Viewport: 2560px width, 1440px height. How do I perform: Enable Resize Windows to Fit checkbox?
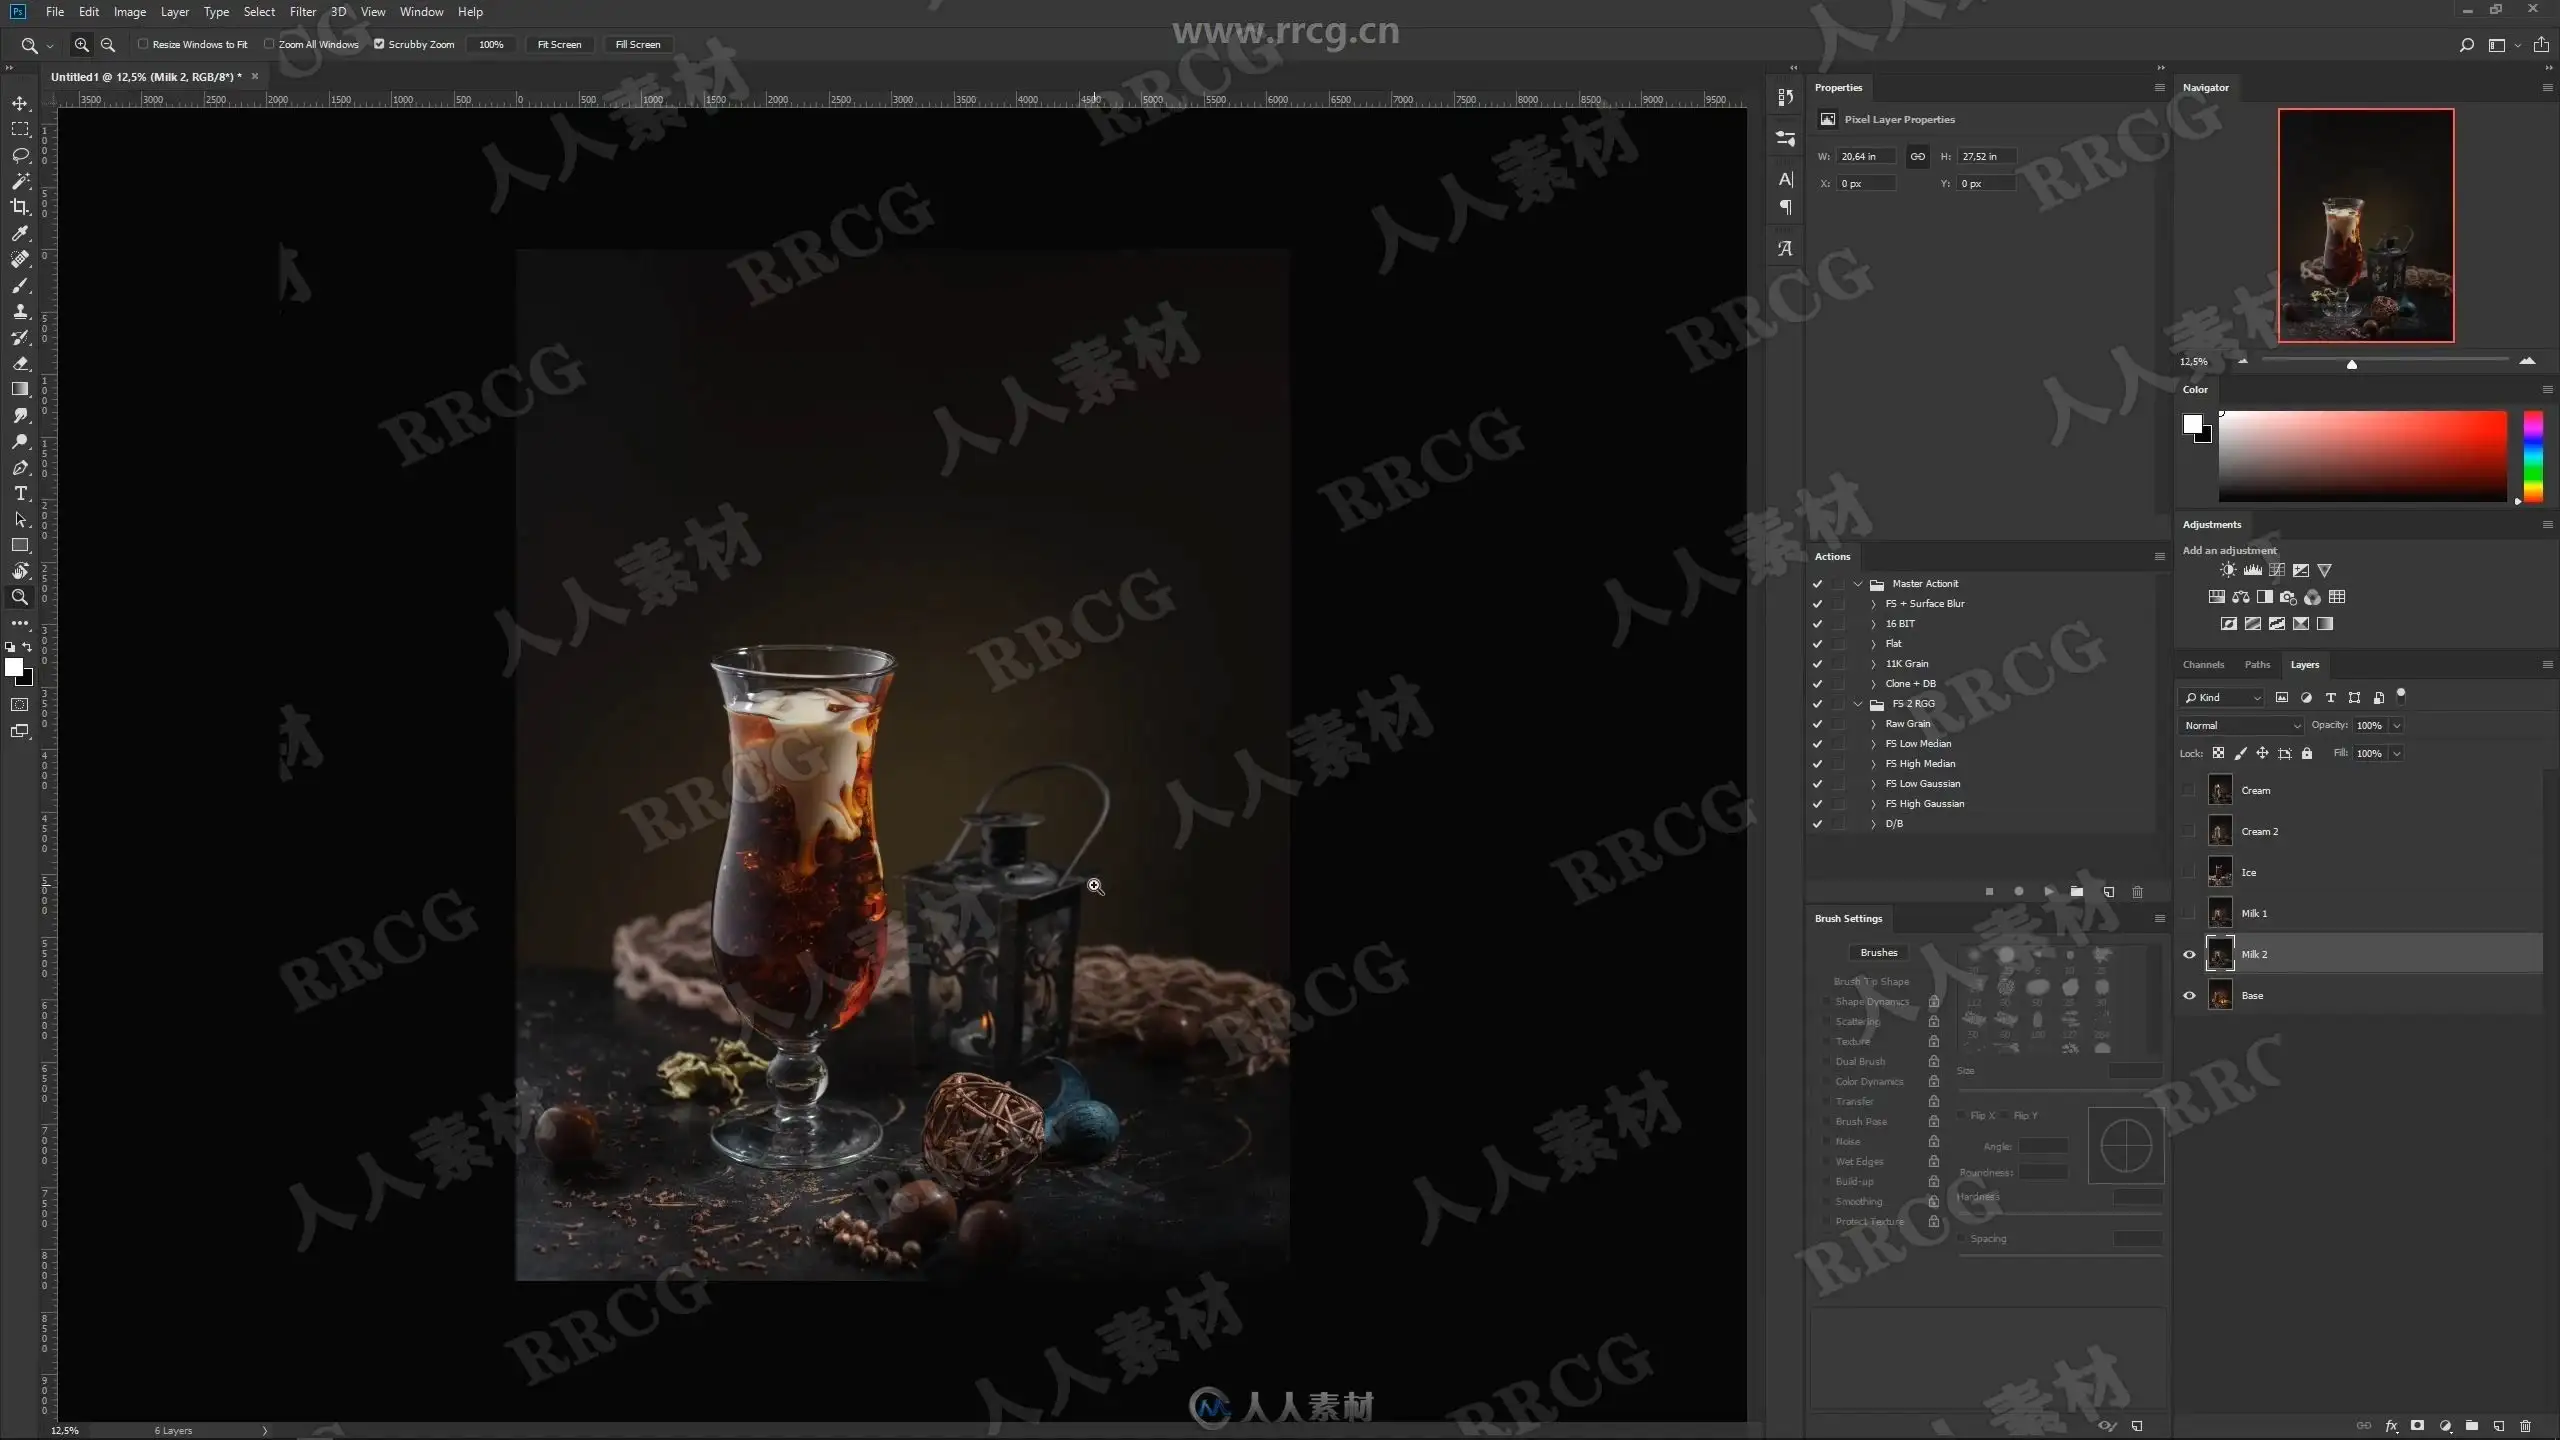coord(143,44)
